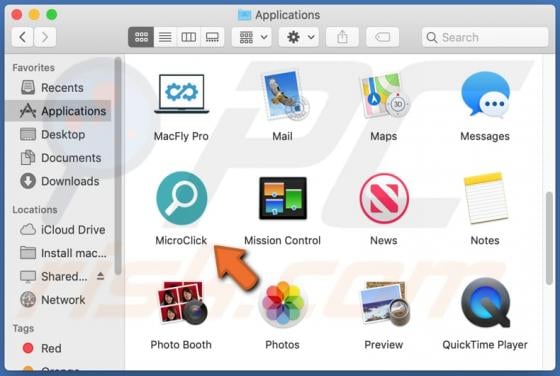
Task: Select the Red tag in sidebar
Action: (59, 348)
